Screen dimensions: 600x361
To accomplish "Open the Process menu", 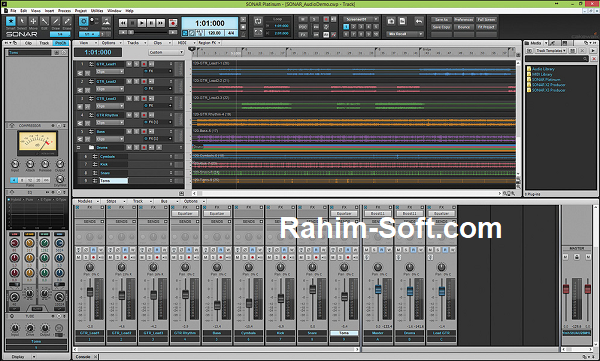I will (64, 11).
